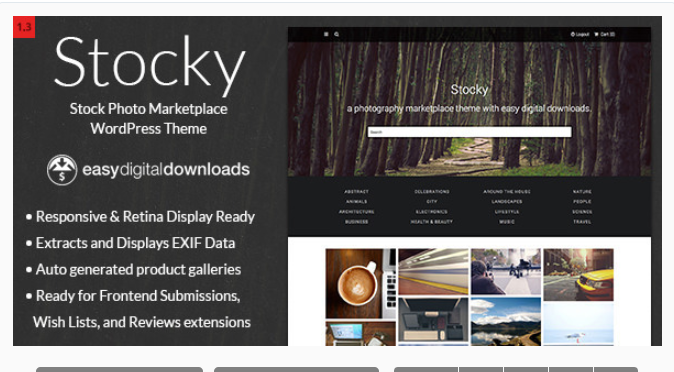Select the Business category
Image resolution: width=674 pixels, height=372 pixels.
356,221
